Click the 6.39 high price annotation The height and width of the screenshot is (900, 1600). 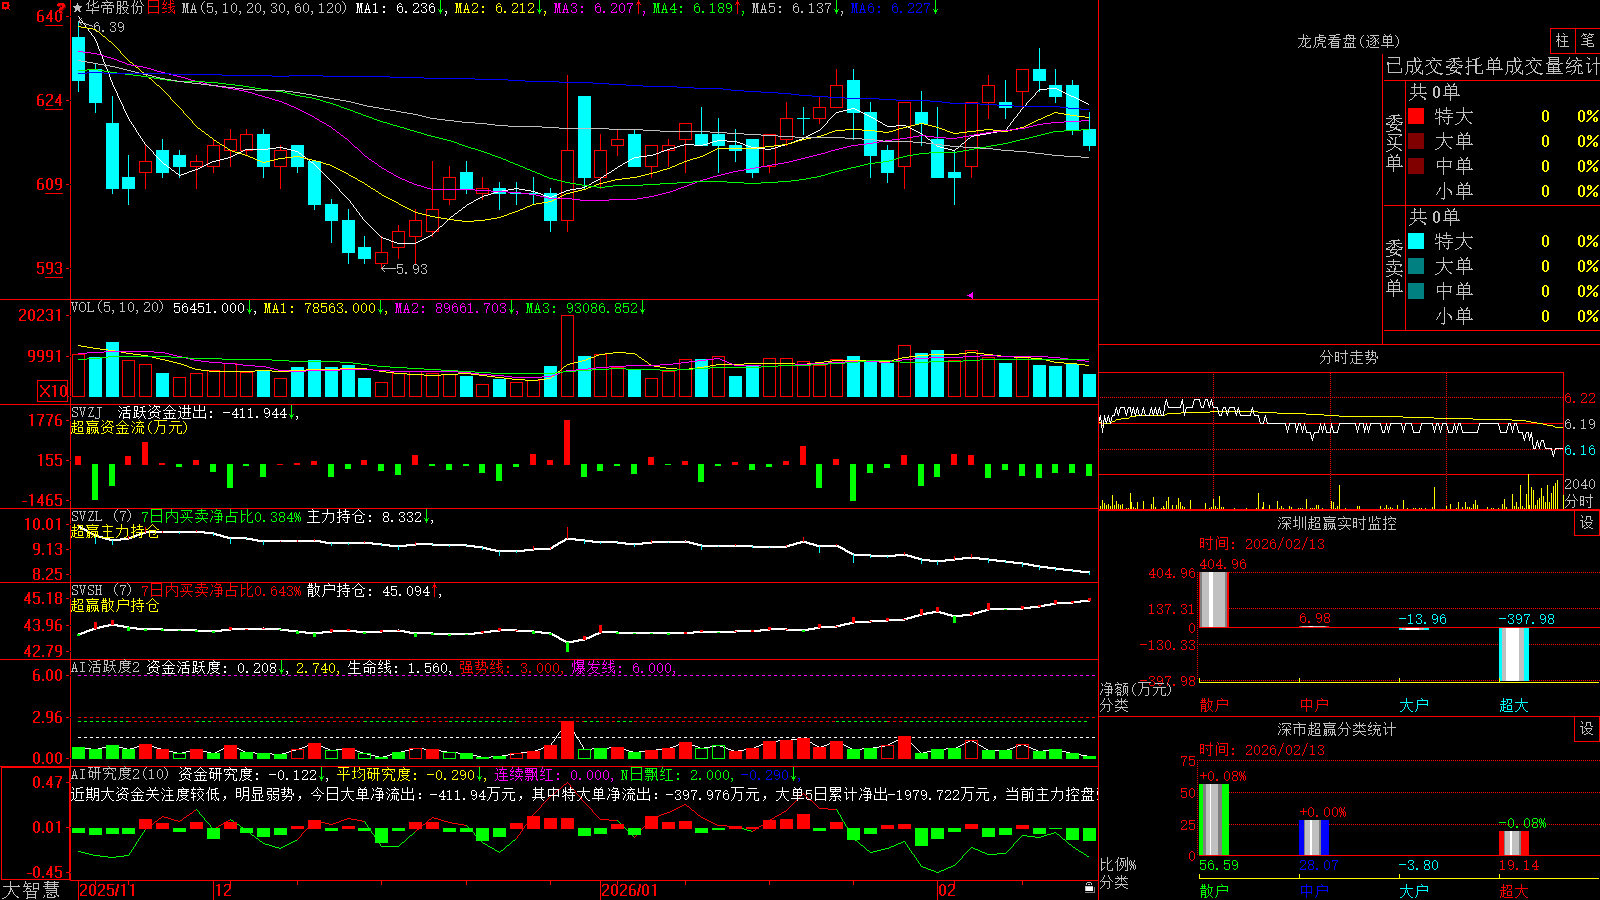coord(108,27)
